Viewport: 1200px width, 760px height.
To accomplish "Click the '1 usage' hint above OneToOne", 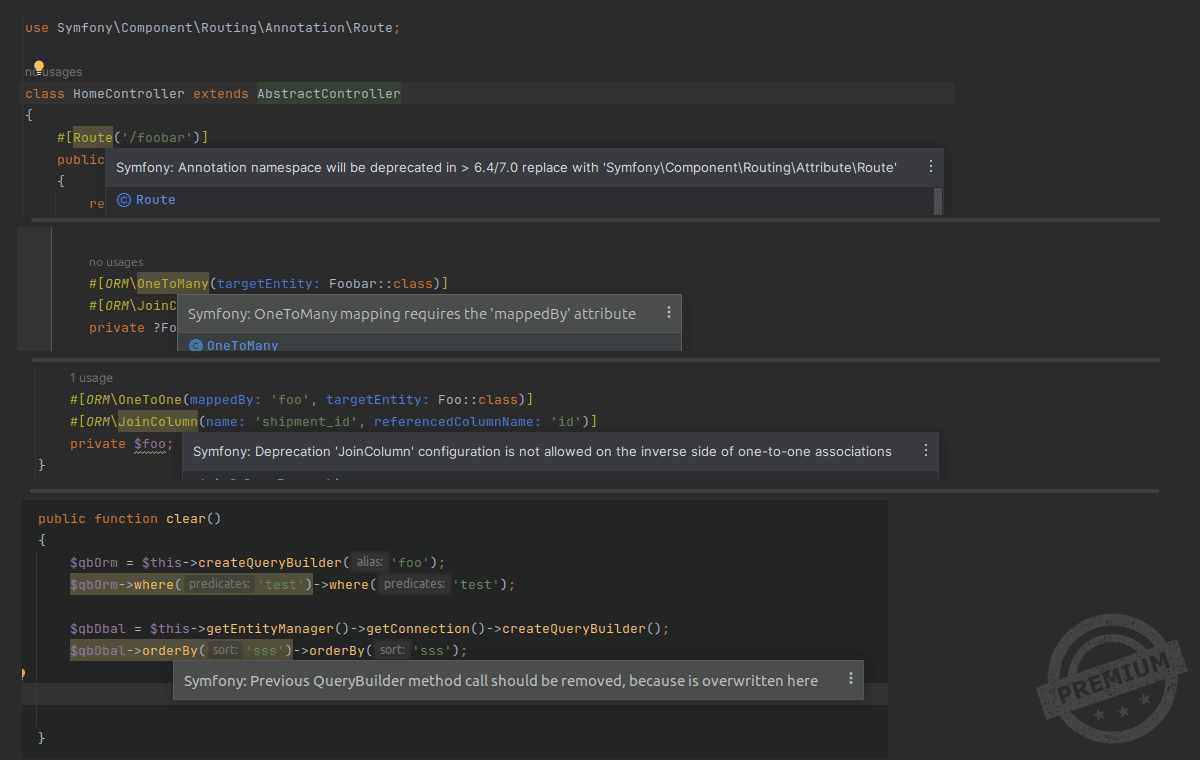I will click(x=91, y=378).
